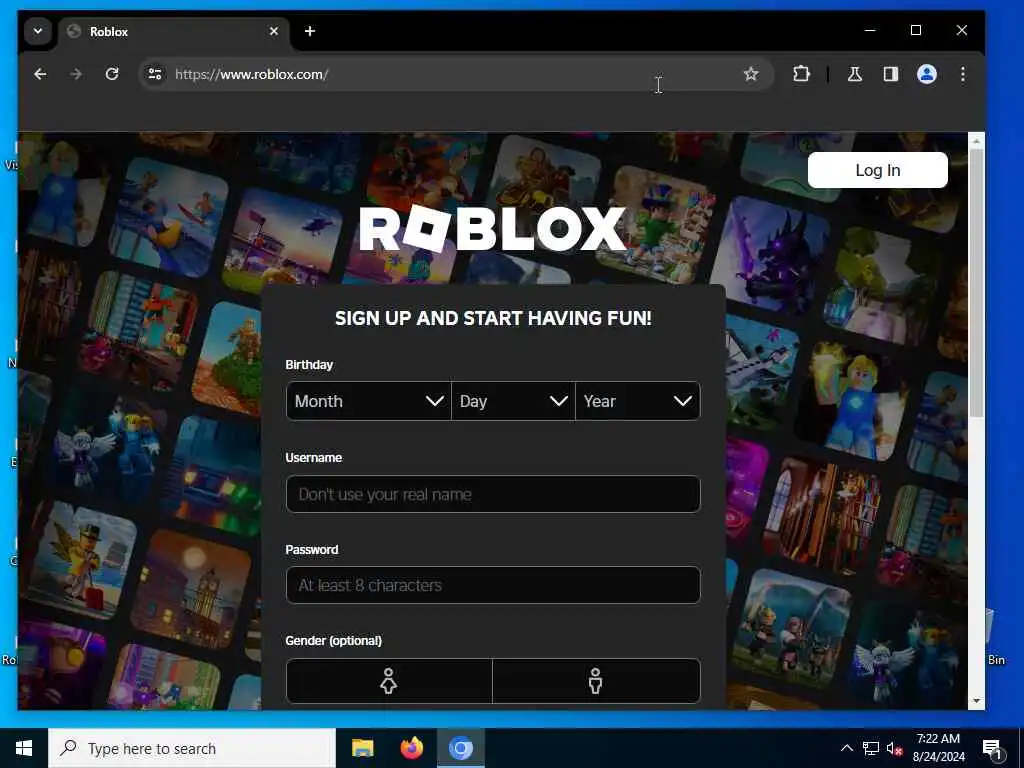This screenshot has width=1024, height=768.
Task: Open the taskbar clock and date
Action: (x=938, y=748)
